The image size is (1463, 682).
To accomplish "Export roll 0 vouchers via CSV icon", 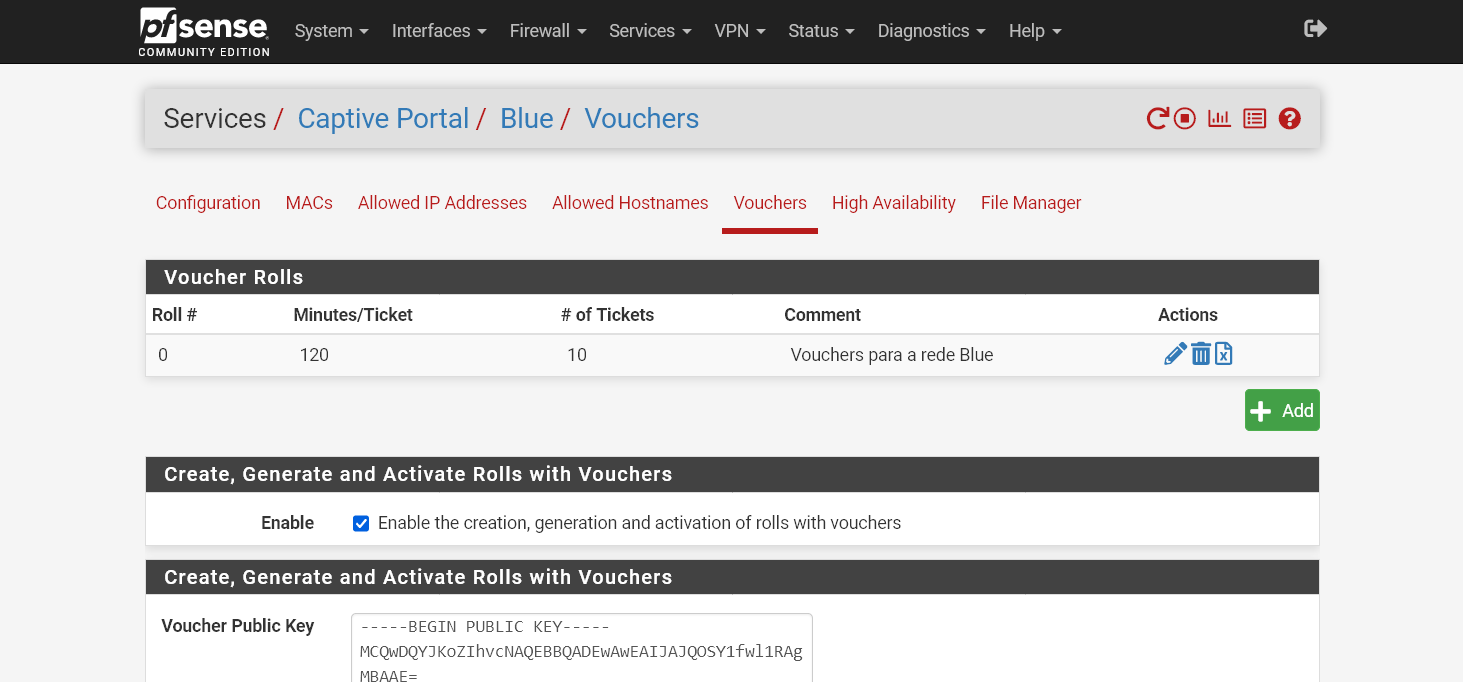I will [1223, 353].
